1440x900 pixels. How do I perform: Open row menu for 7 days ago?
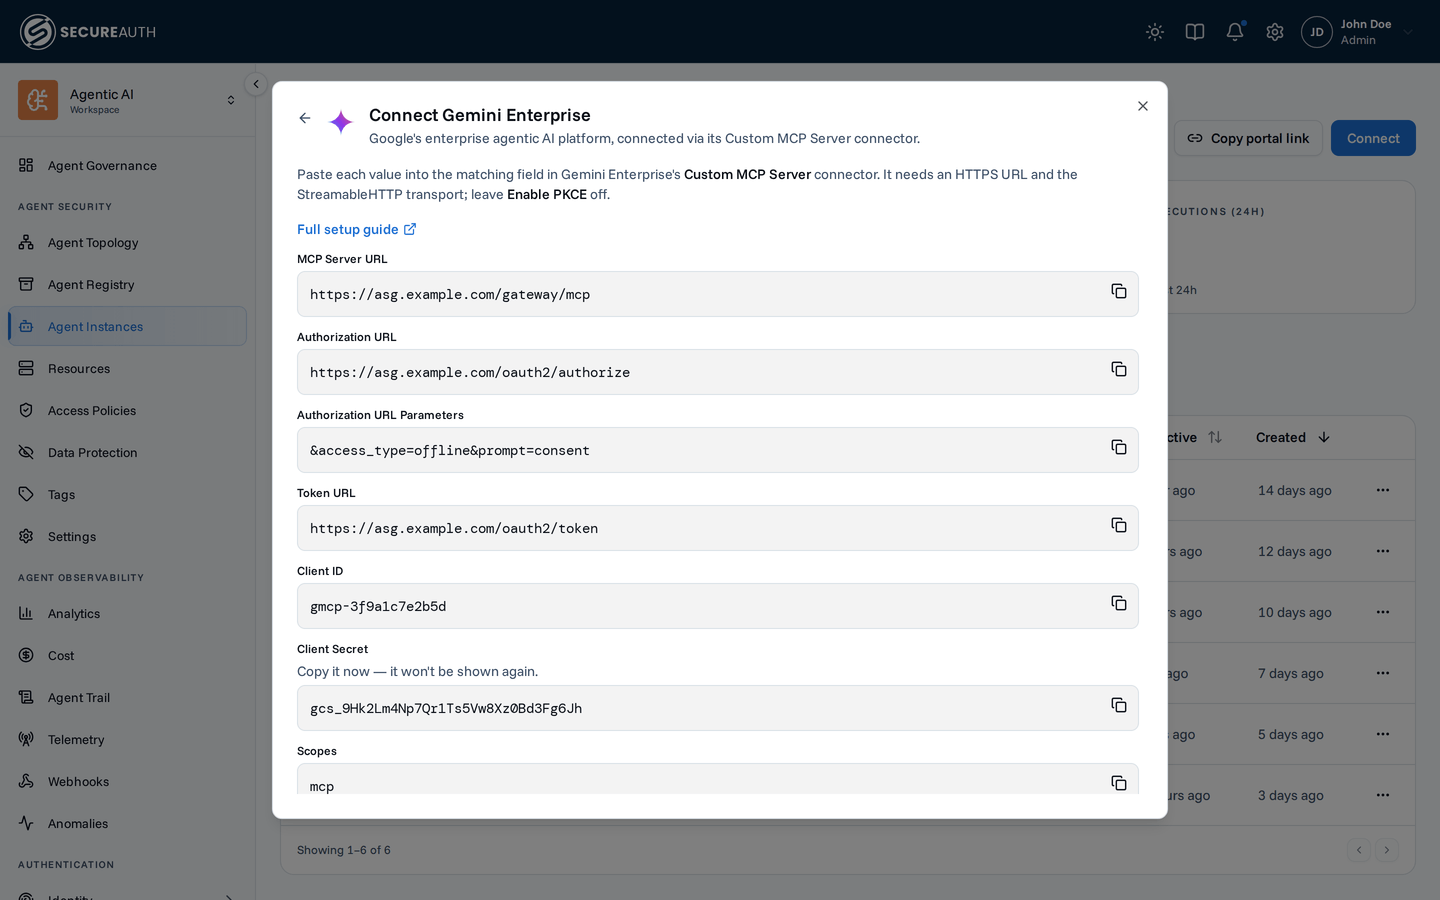1383,673
